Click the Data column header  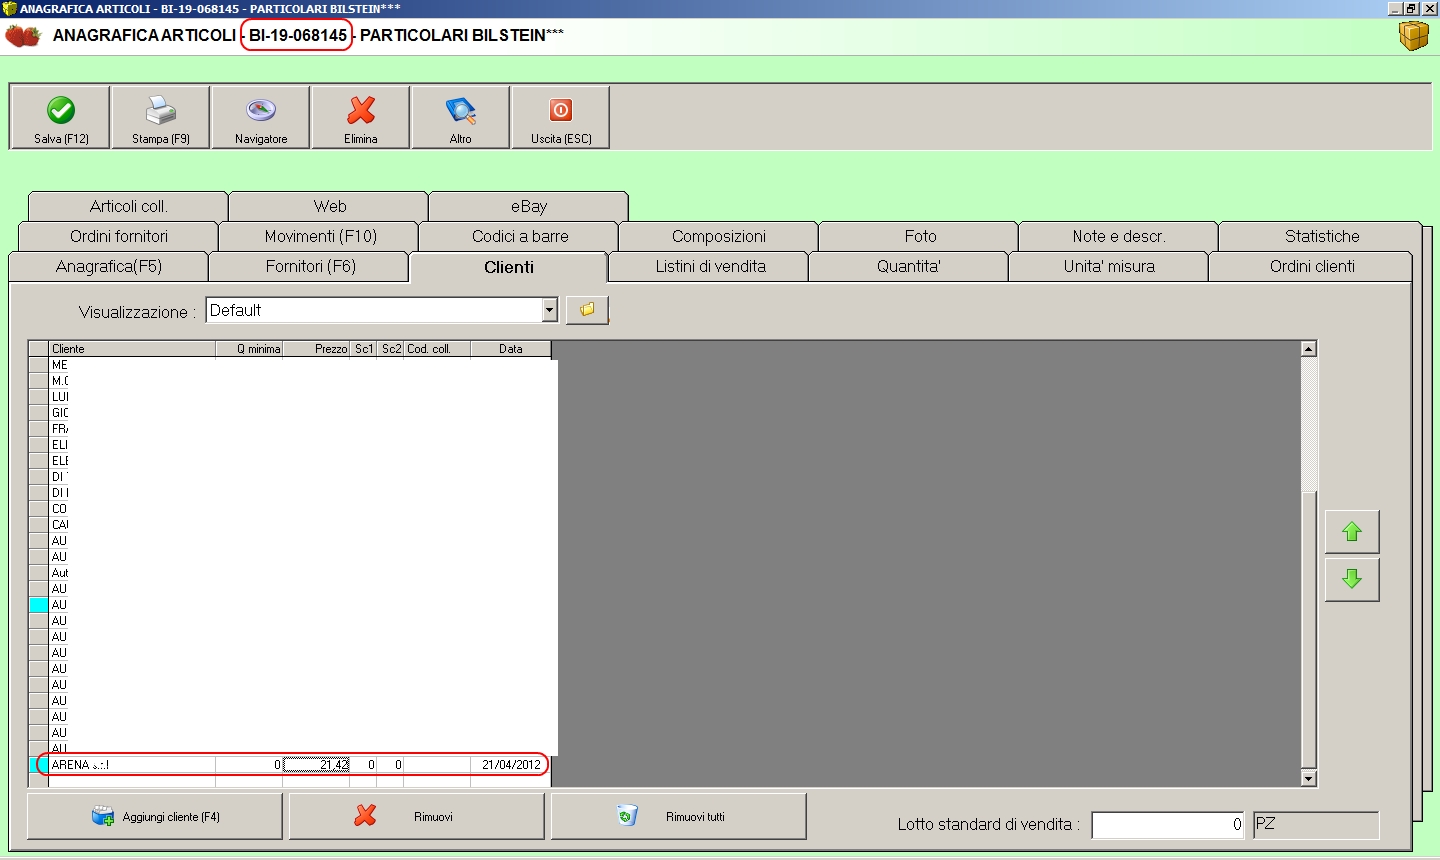tap(511, 349)
